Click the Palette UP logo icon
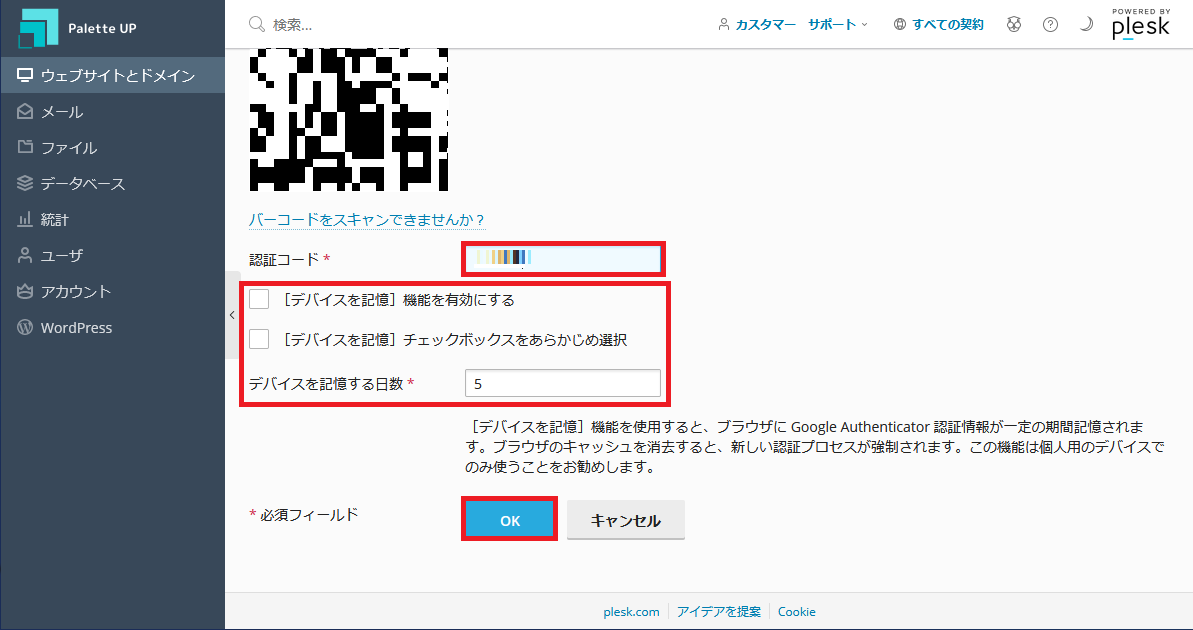The height and width of the screenshot is (630, 1193). tap(38, 28)
